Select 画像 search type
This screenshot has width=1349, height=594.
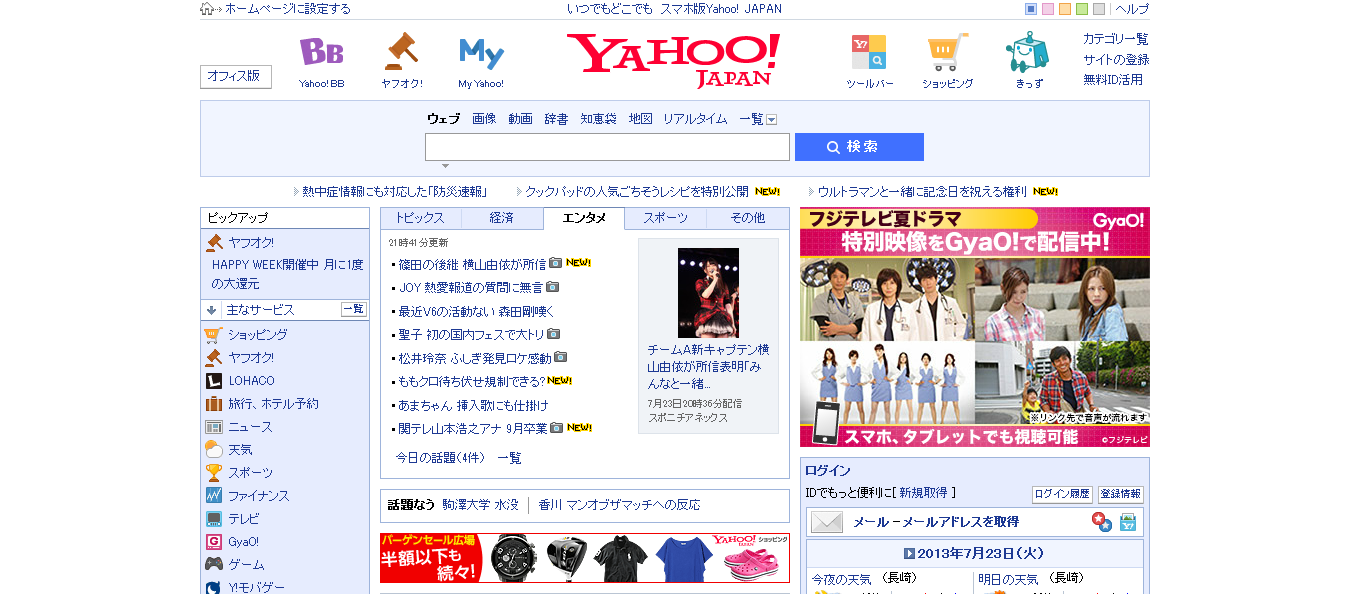click(484, 119)
